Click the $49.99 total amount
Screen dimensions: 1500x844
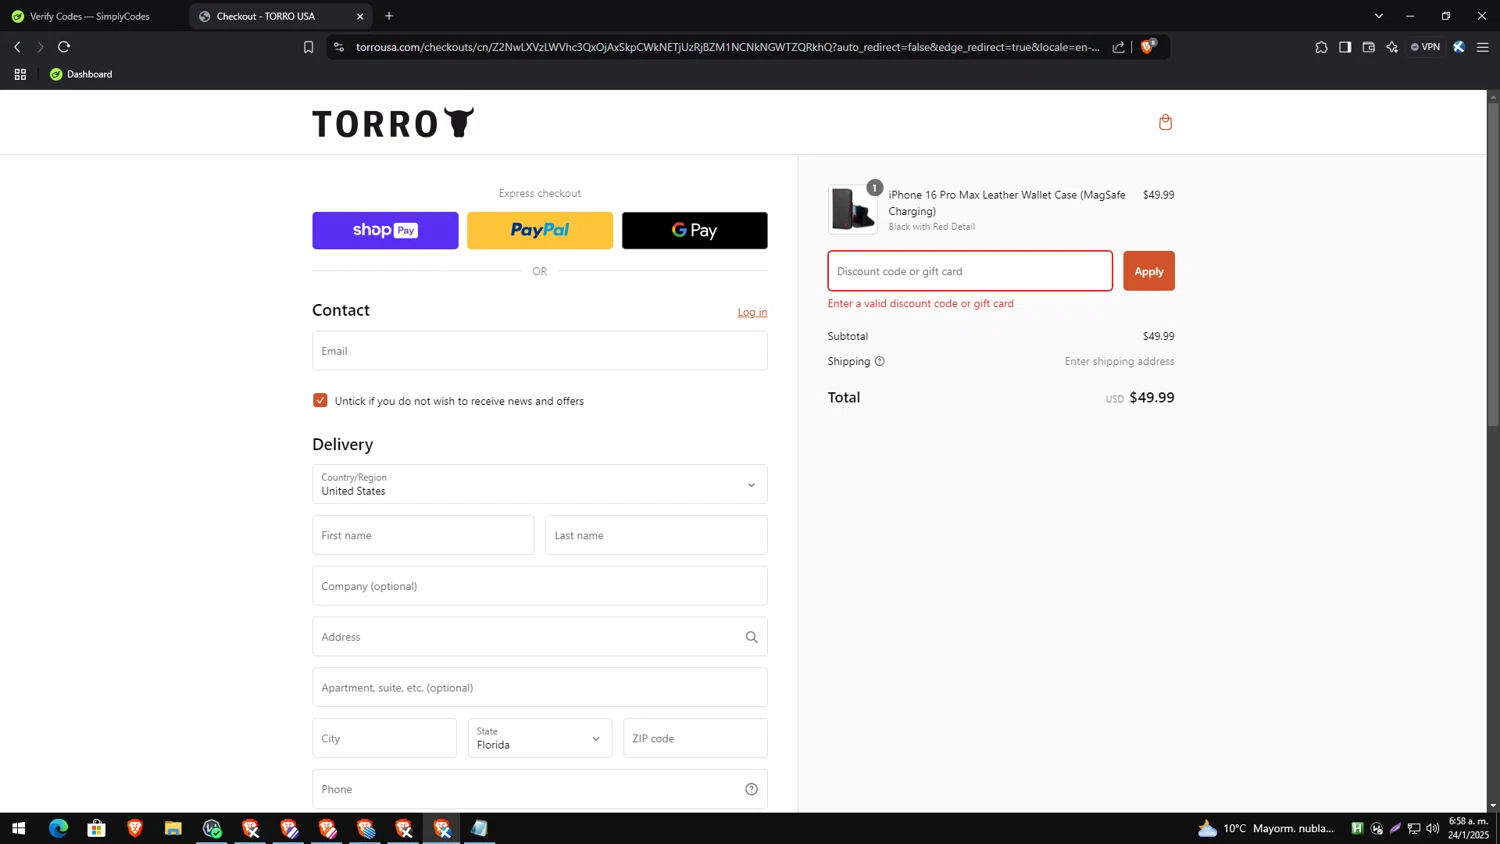1152,397
